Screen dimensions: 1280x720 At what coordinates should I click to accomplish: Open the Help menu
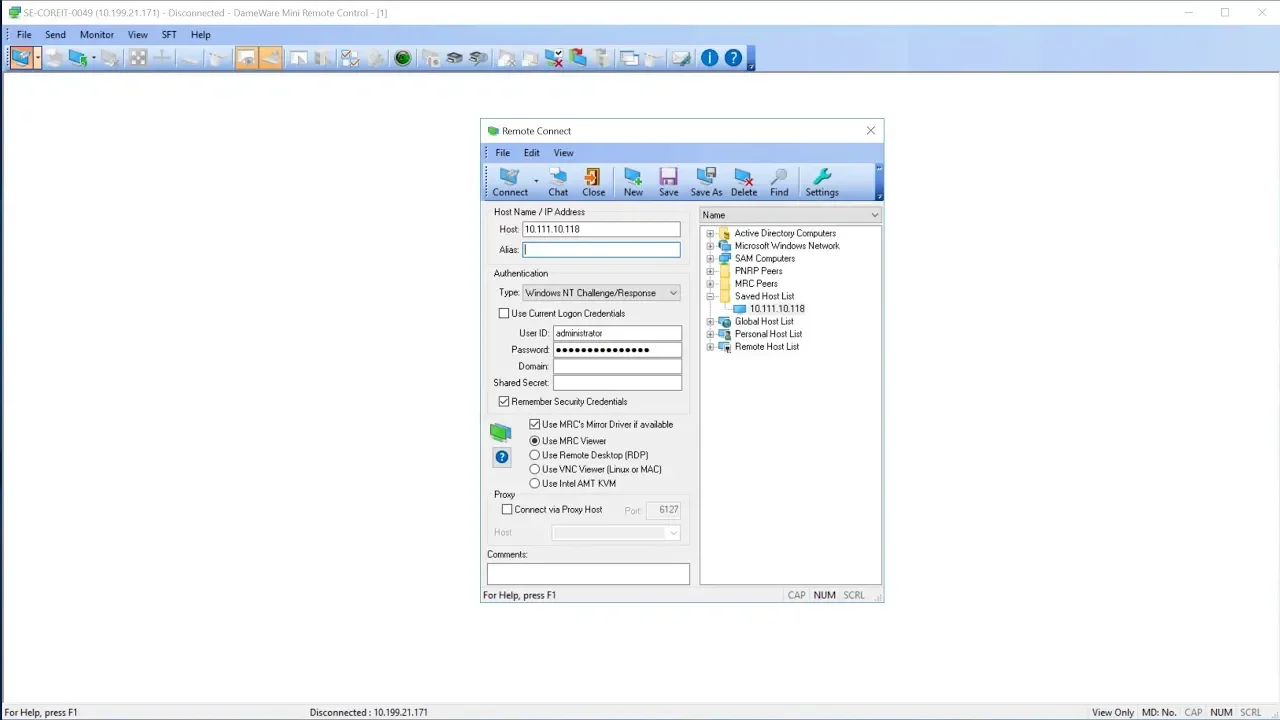(201, 34)
